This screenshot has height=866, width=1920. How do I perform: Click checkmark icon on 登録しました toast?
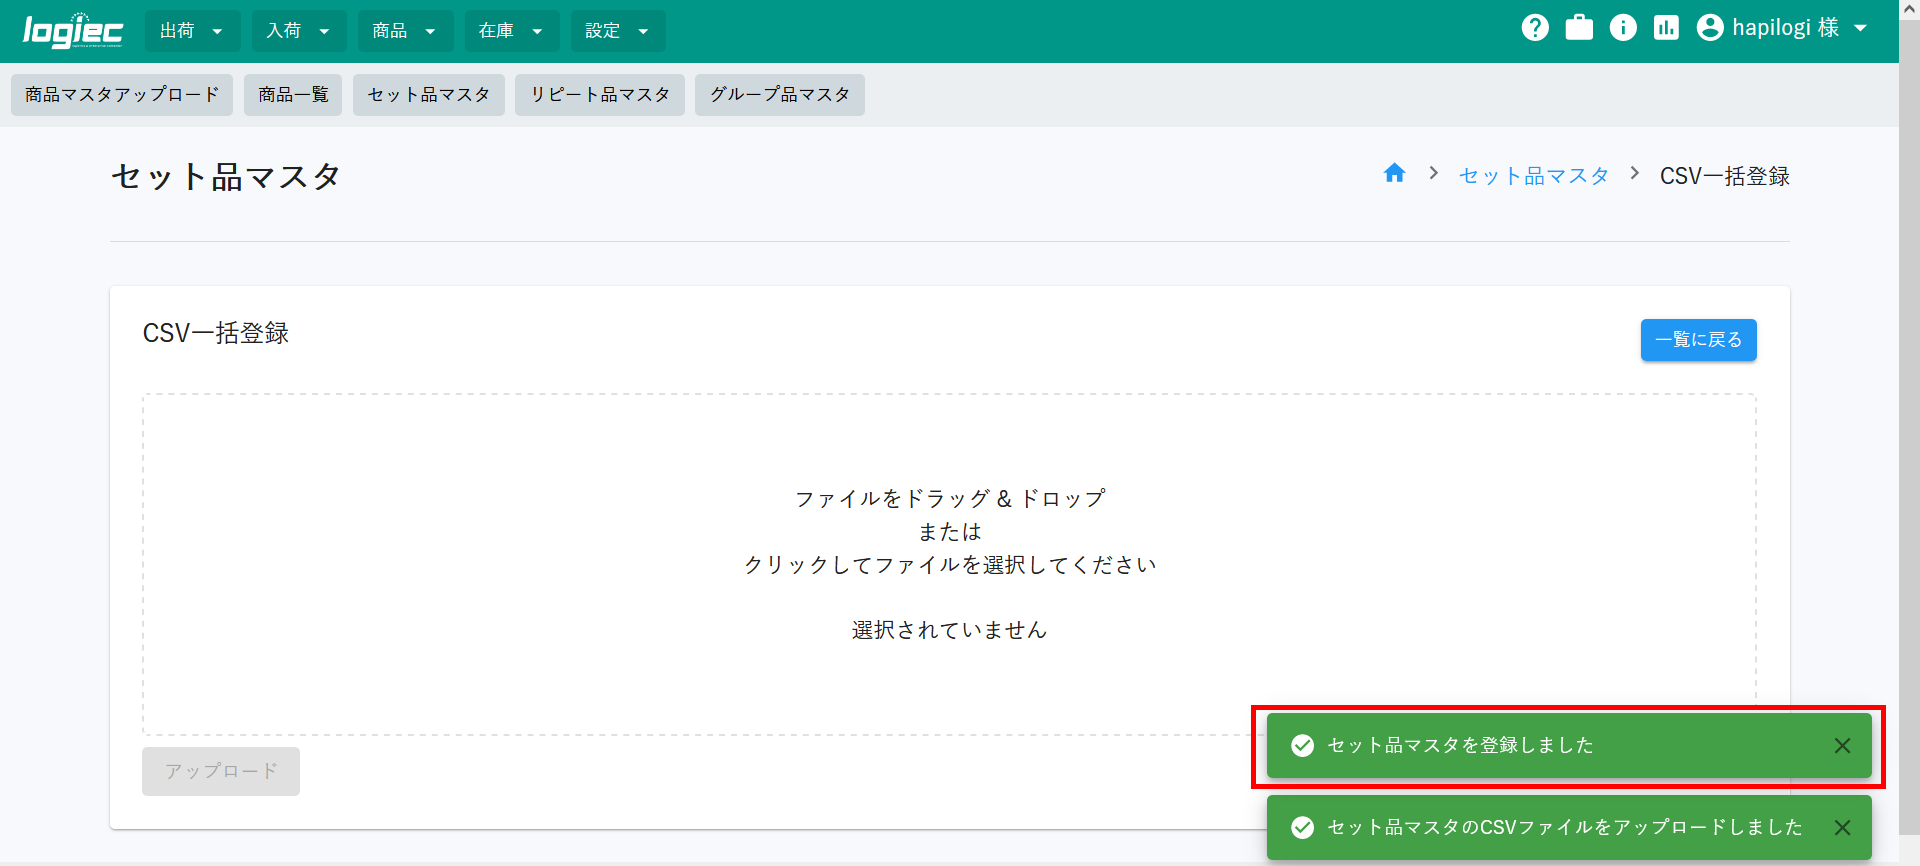[x=1302, y=746]
